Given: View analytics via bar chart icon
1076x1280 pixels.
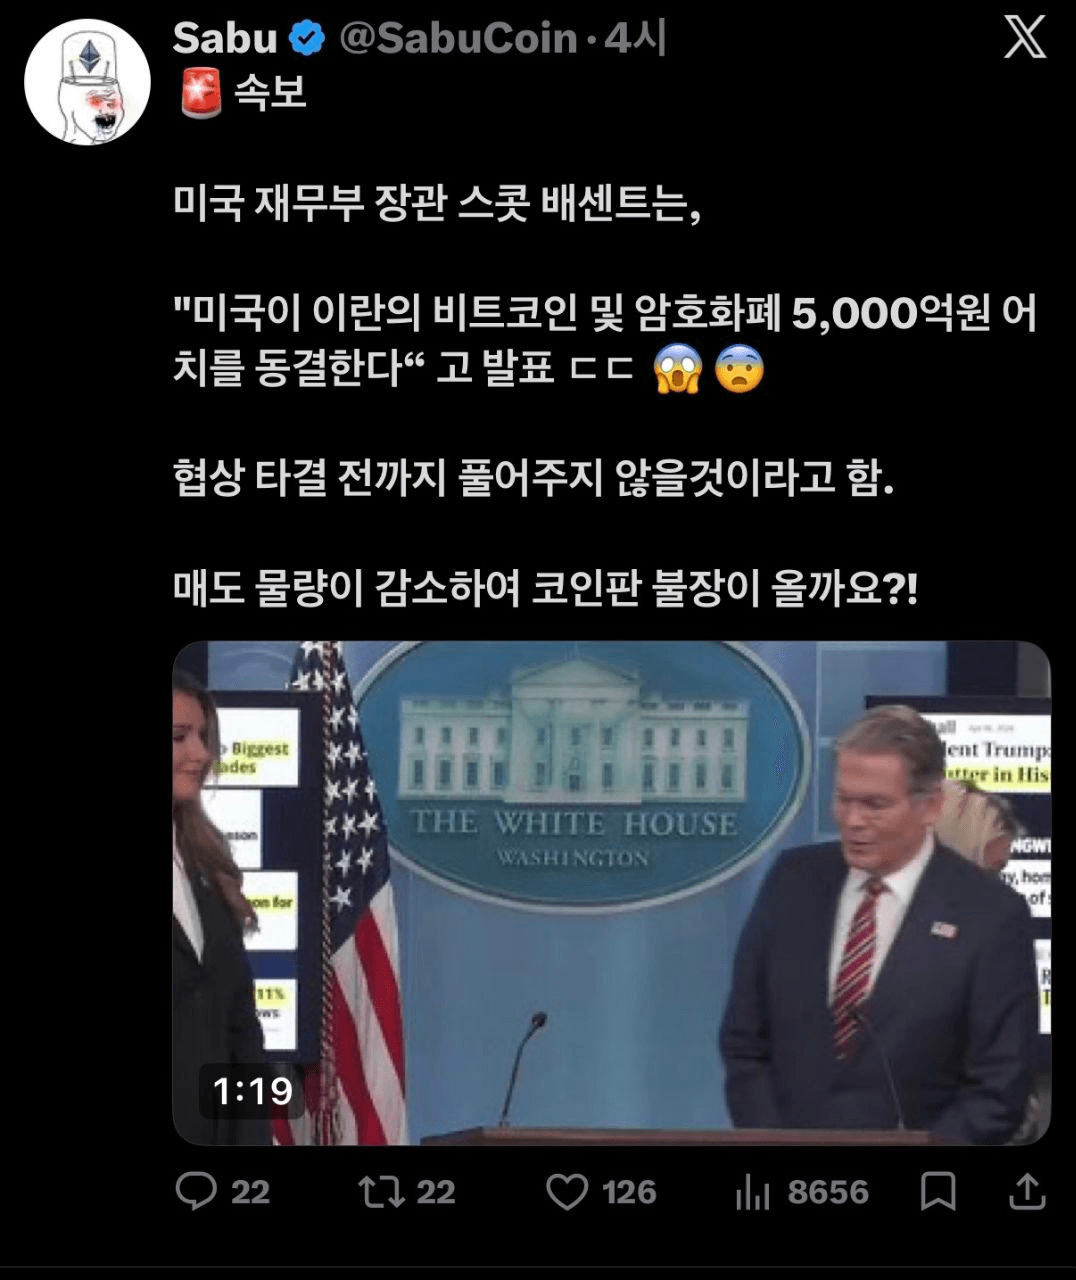Looking at the screenshot, I should (x=752, y=1192).
